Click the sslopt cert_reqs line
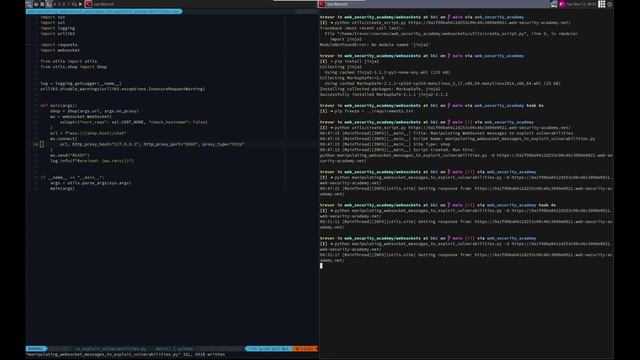The height and width of the screenshot is (360, 640). (133, 122)
